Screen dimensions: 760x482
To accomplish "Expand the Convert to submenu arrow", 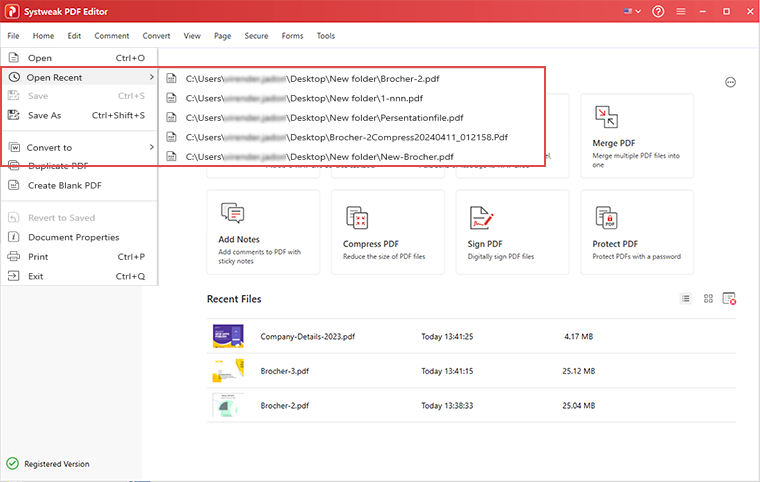I will tap(151, 147).
